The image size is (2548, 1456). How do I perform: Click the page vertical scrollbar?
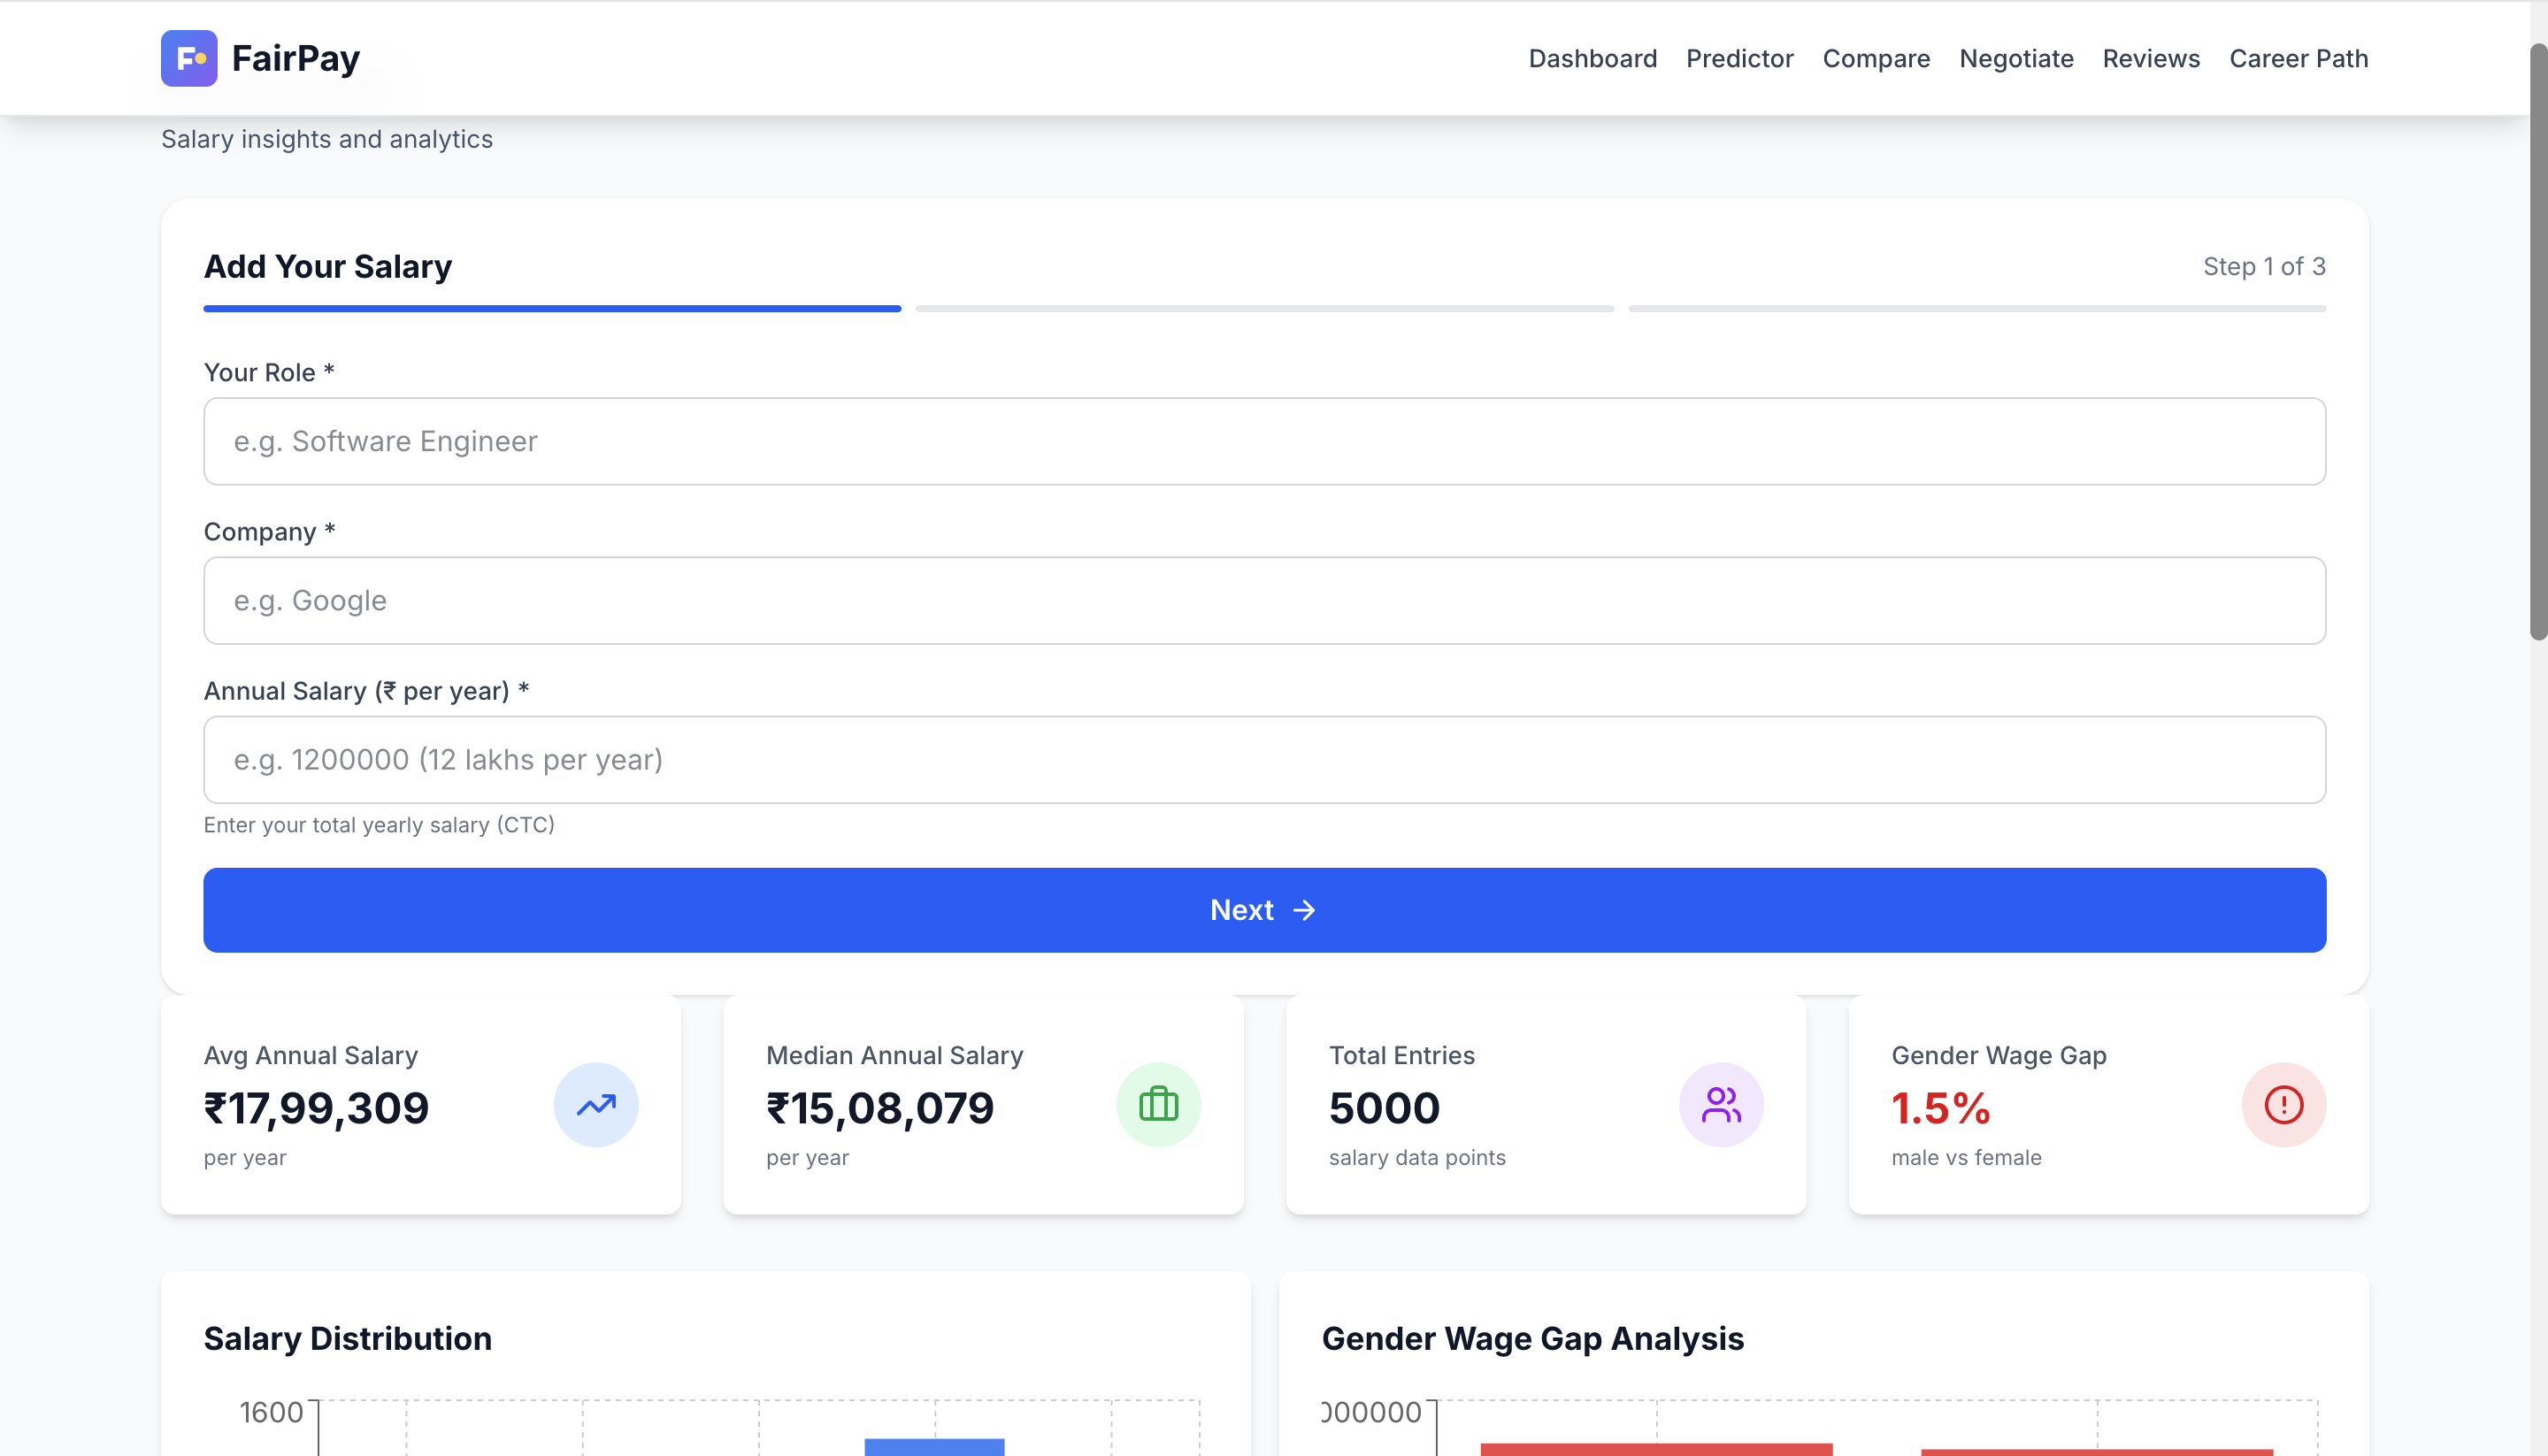(x=2537, y=340)
